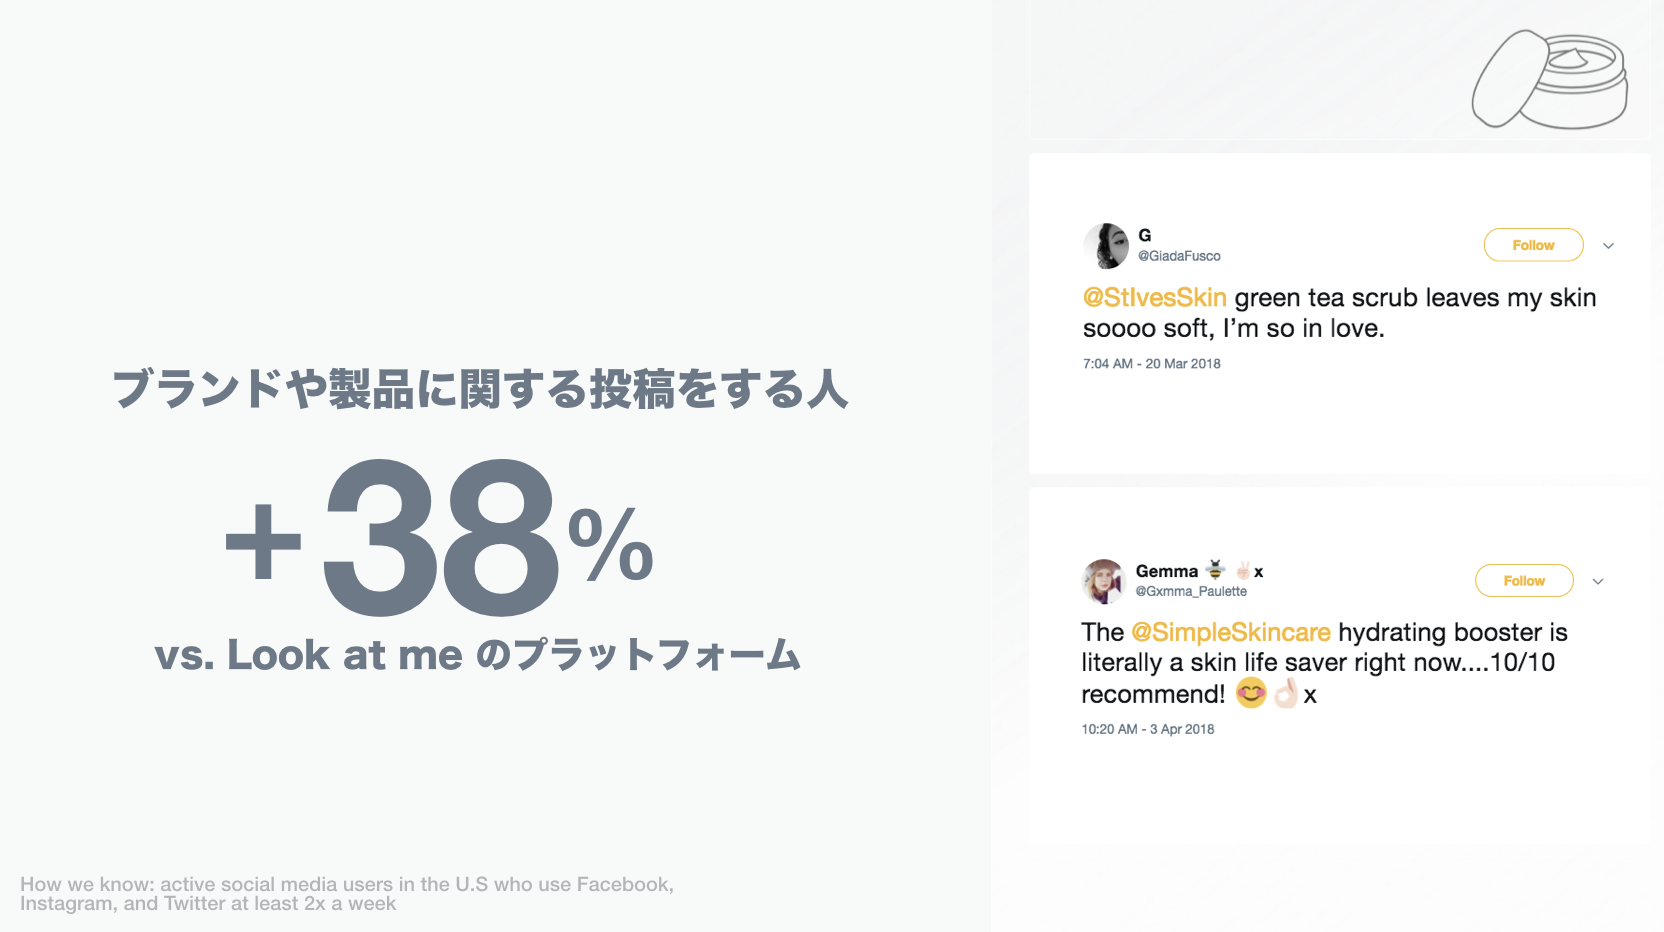Open GiadaFusco's profile avatar
Screen dimensions: 1664x932
pyautogui.click(x=1106, y=246)
